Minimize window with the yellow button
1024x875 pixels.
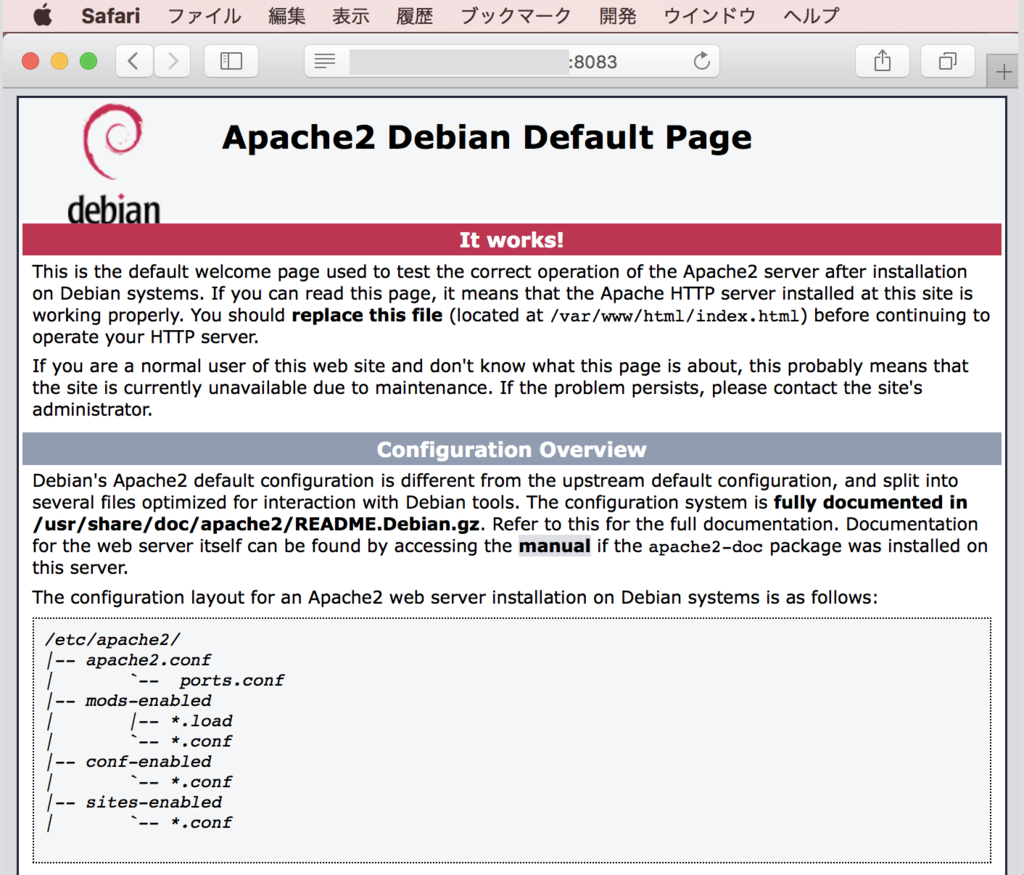(x=59, y=61)
